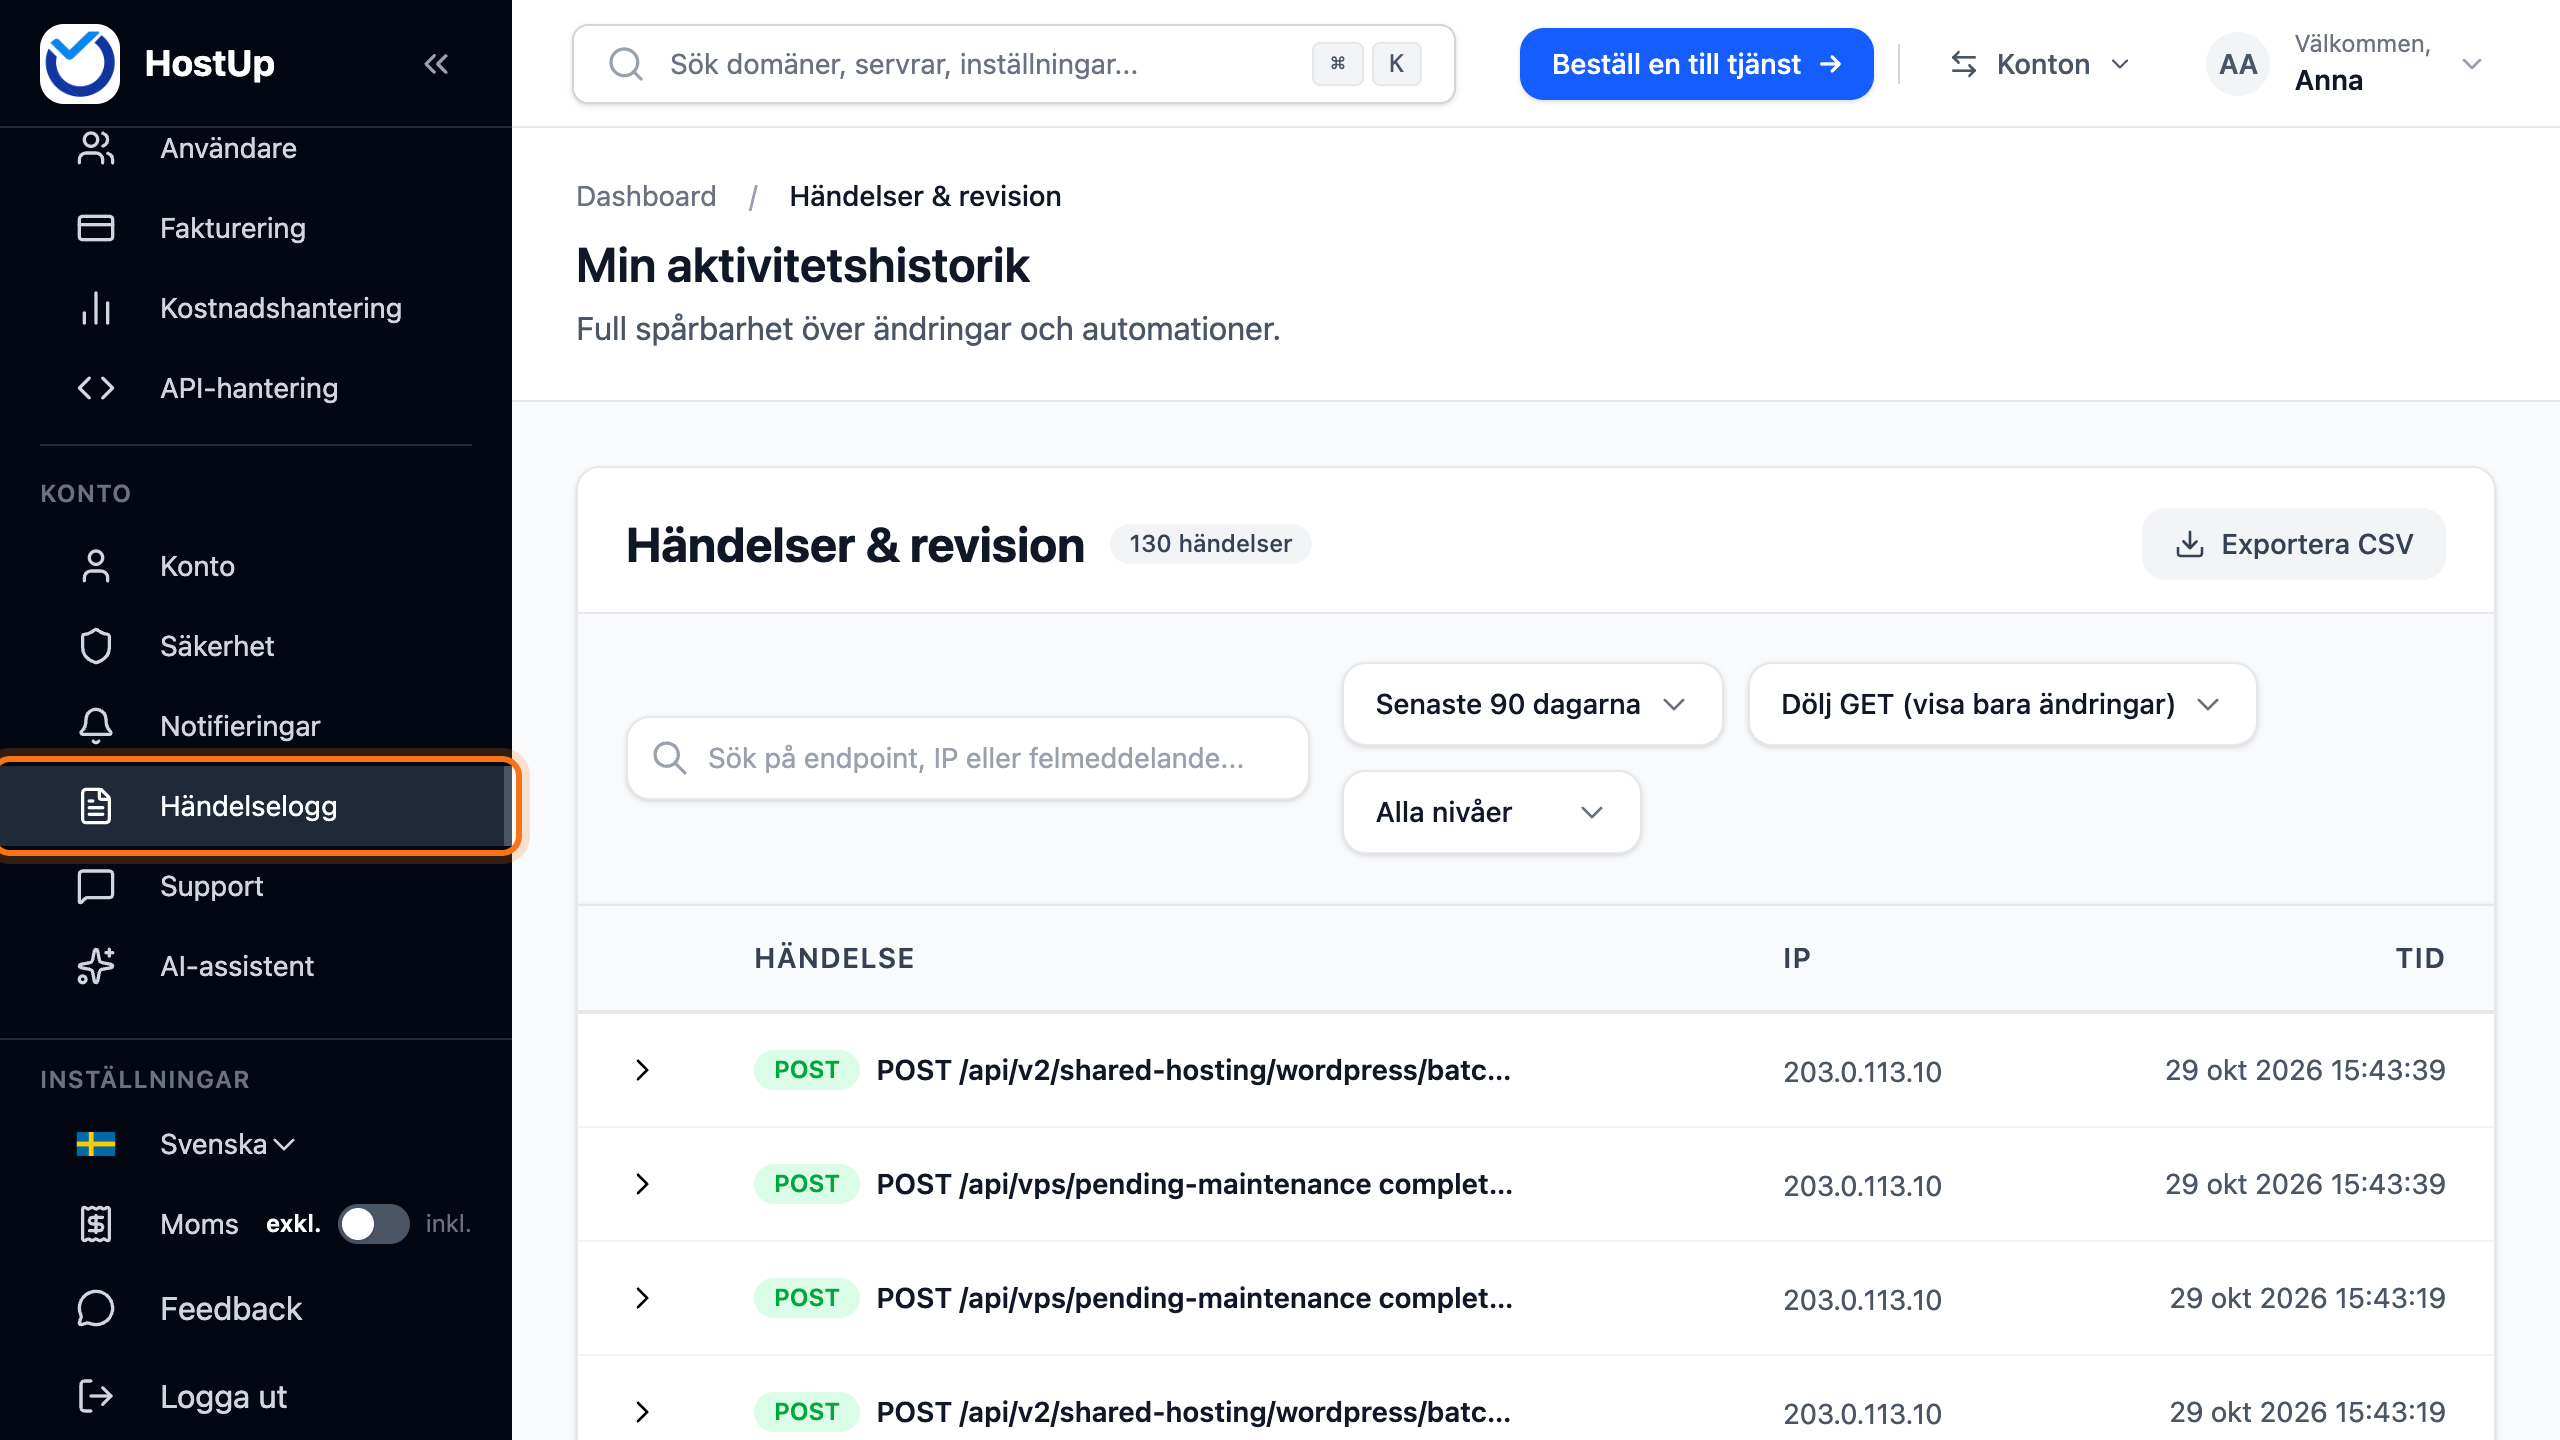Click the AA user avatar

point(2238,64)
